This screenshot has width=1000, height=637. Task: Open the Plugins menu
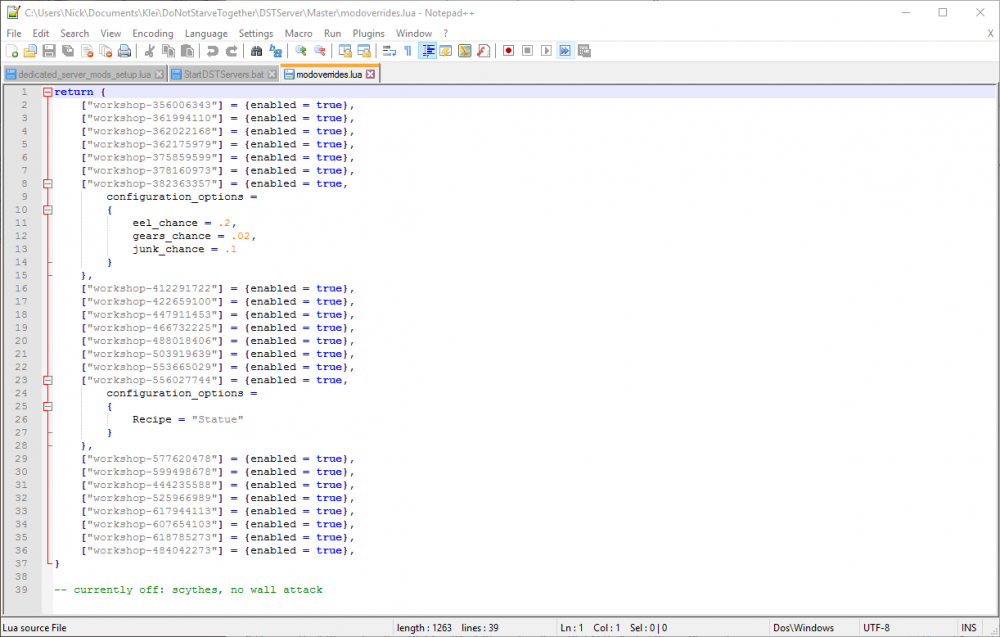(368, 33)
